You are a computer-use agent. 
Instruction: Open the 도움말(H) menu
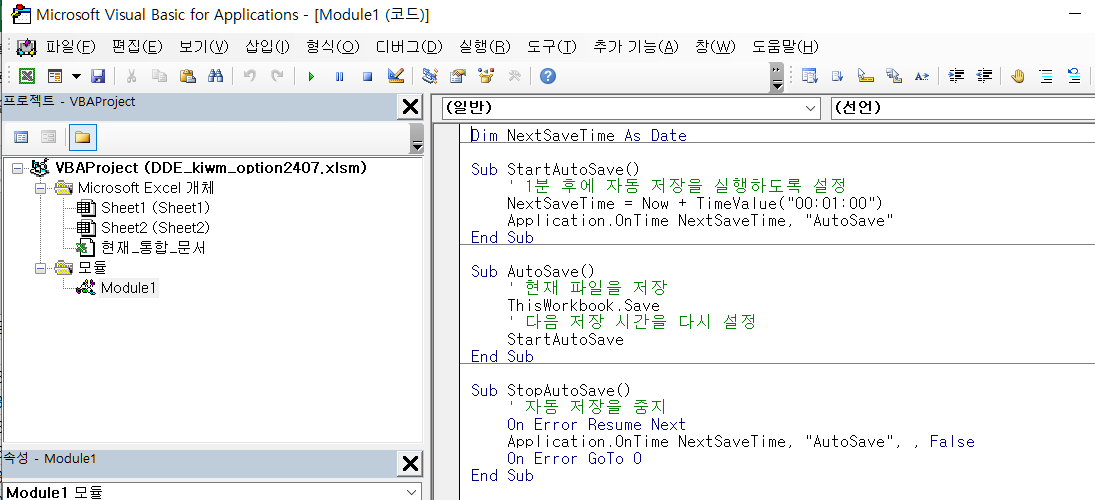click(785, 47)
